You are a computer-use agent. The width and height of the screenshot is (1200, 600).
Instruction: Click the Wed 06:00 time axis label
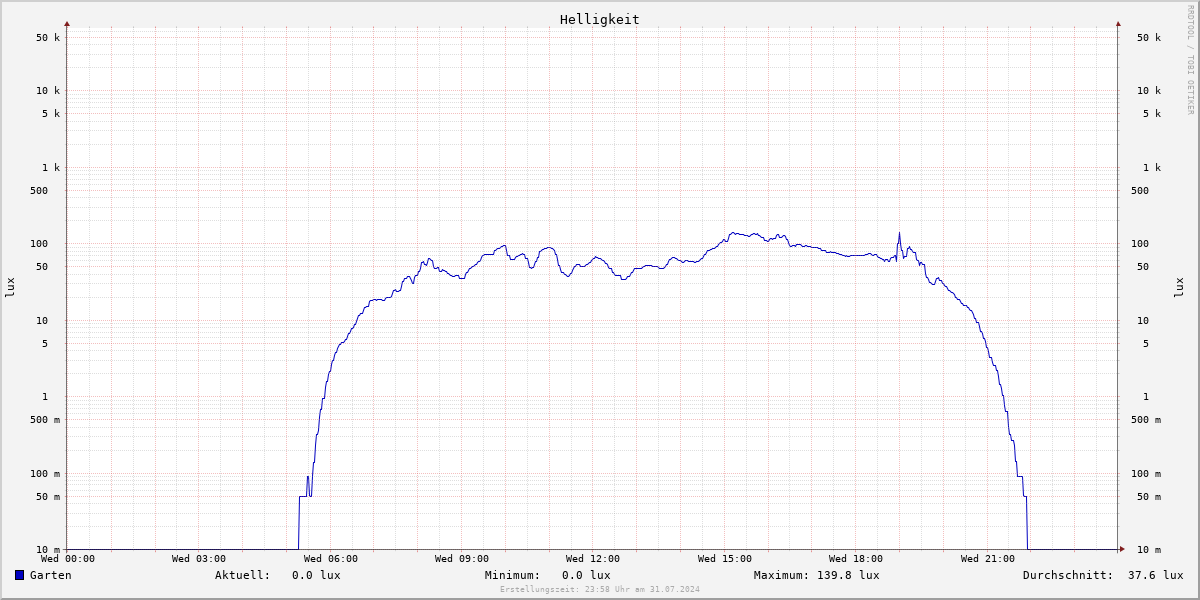[331, 559]
